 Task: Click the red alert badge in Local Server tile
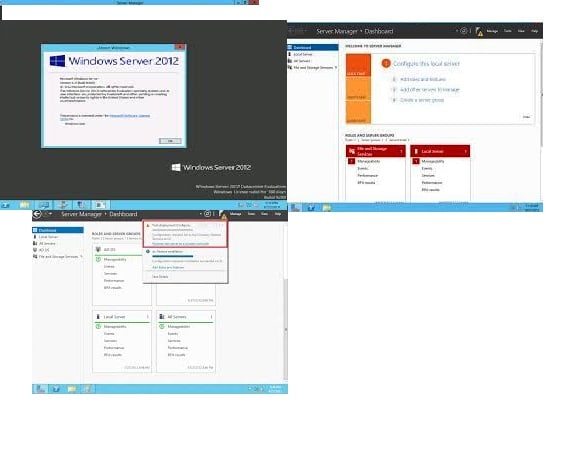(x=416, y=161)
